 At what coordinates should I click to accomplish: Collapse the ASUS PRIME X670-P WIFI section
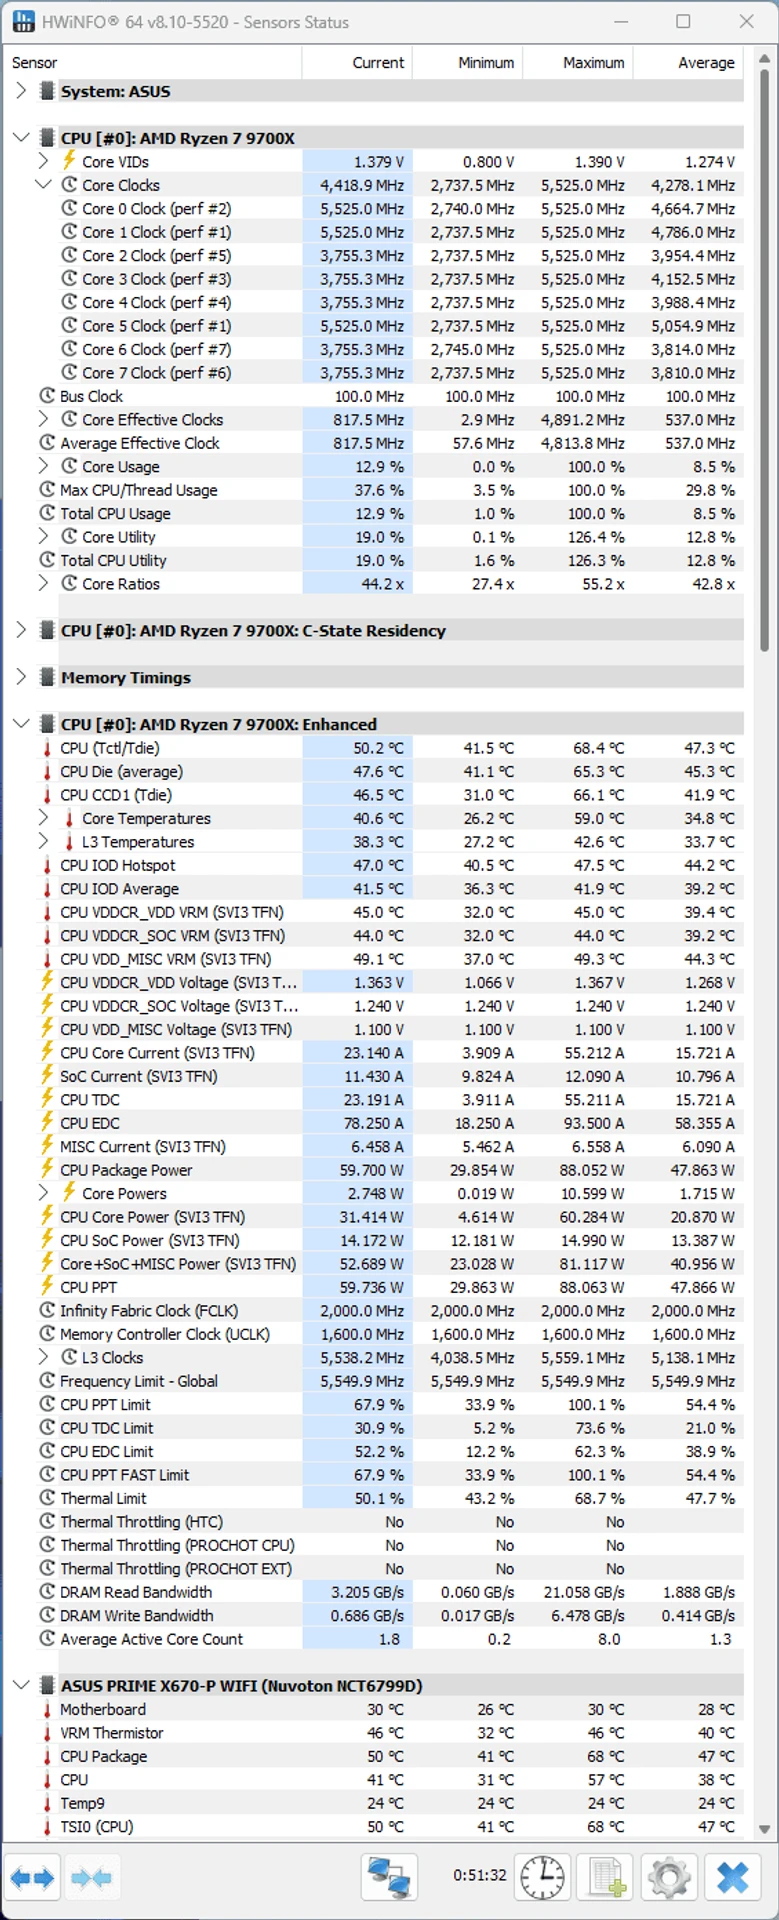click(21, 1685)
